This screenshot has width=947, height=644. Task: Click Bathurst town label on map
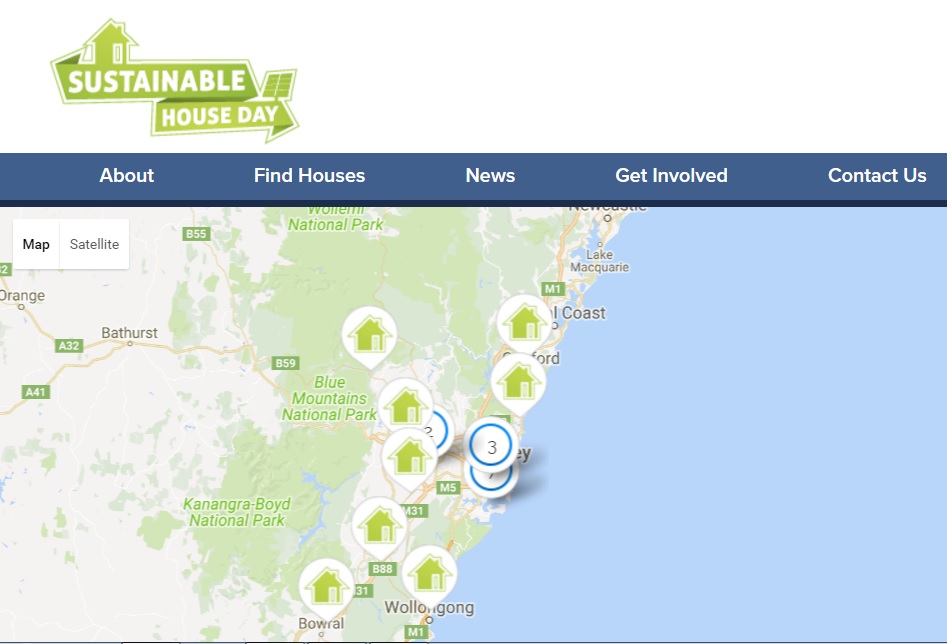(129, 333)
